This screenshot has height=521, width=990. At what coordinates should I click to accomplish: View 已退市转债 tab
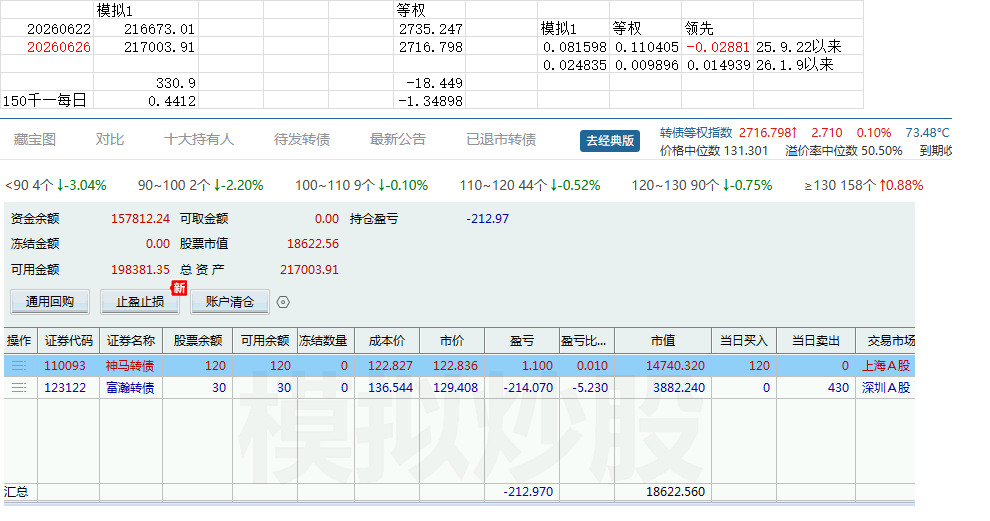[x=501, y=140]
